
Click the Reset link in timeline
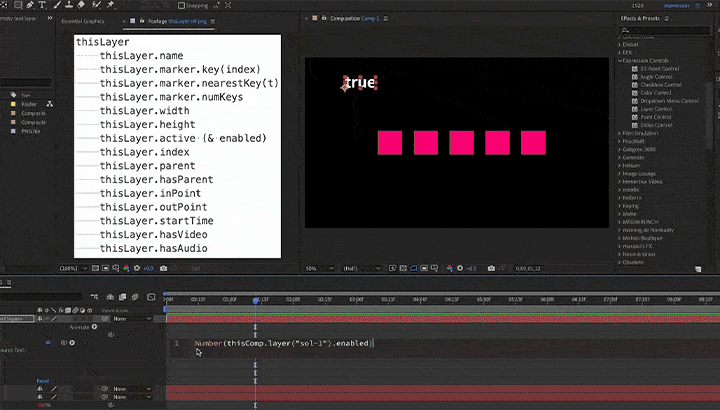coord(43,381)
